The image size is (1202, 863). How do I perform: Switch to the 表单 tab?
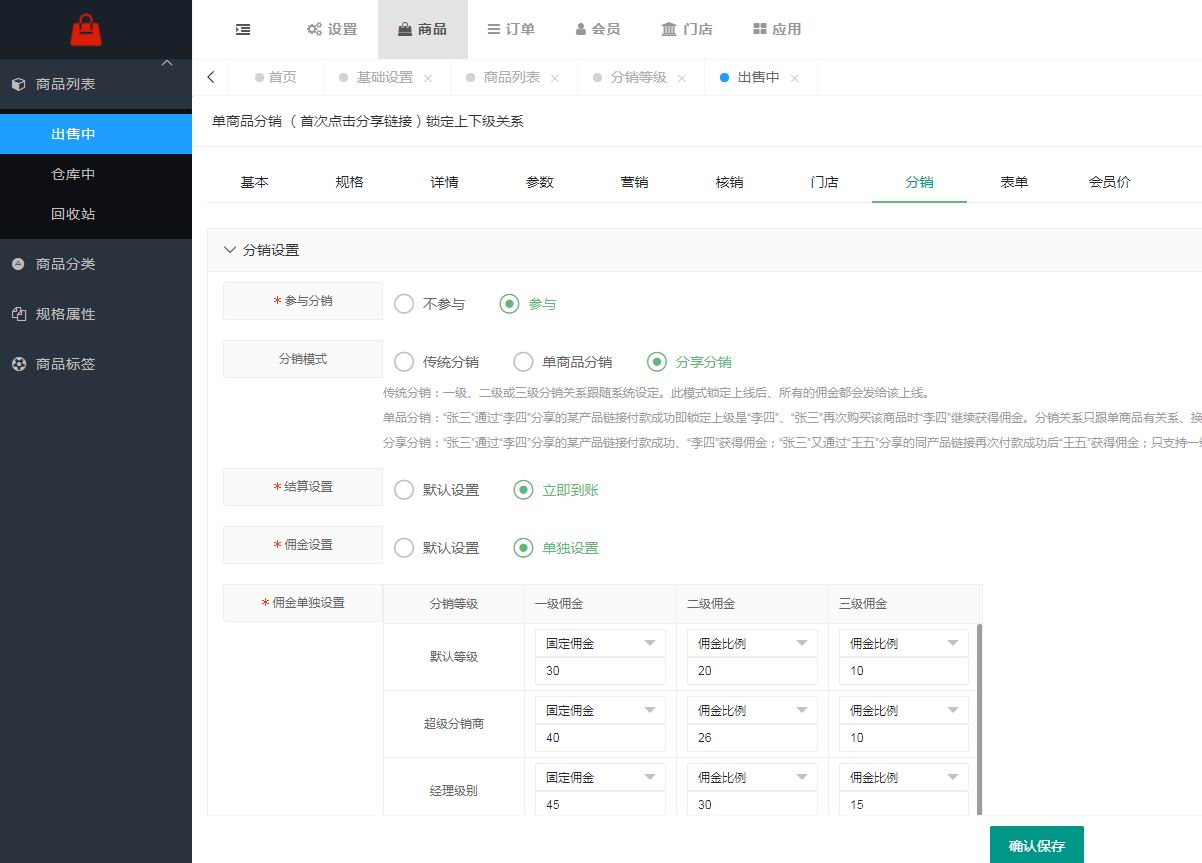coord(1015,182)
